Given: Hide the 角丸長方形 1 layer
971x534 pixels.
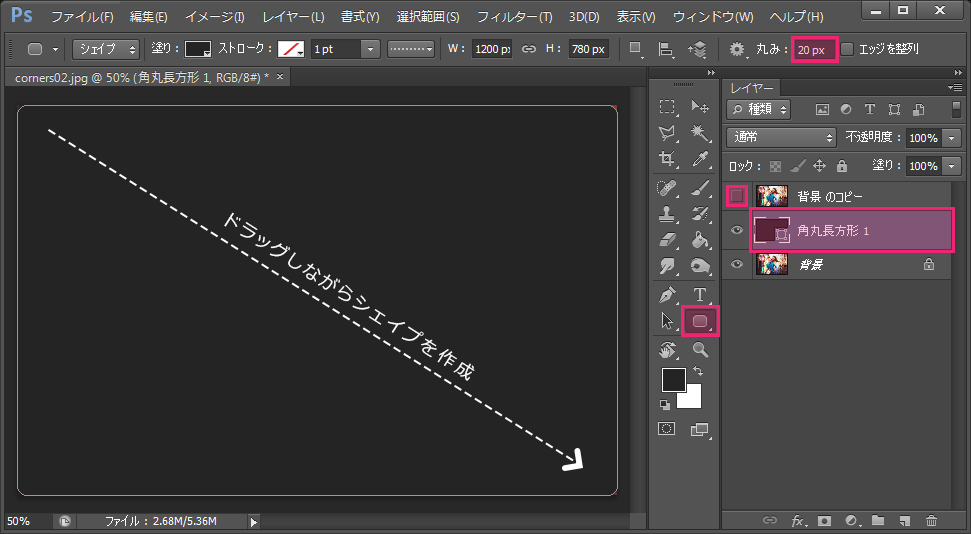Looking at the screenshot, I should click(737, 231).
